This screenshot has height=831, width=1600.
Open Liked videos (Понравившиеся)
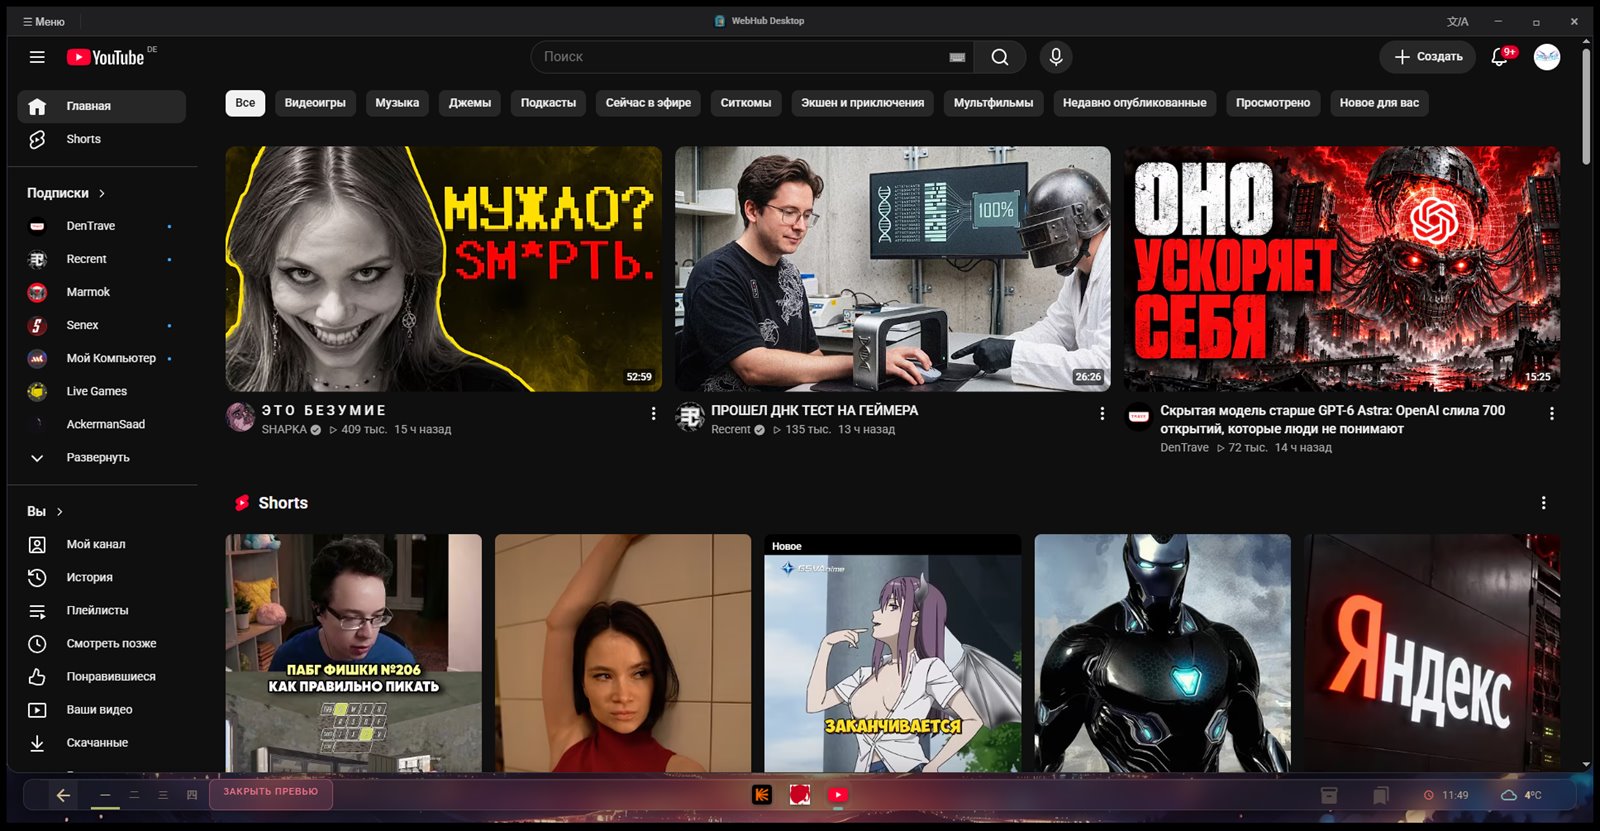tap(101, 676)
